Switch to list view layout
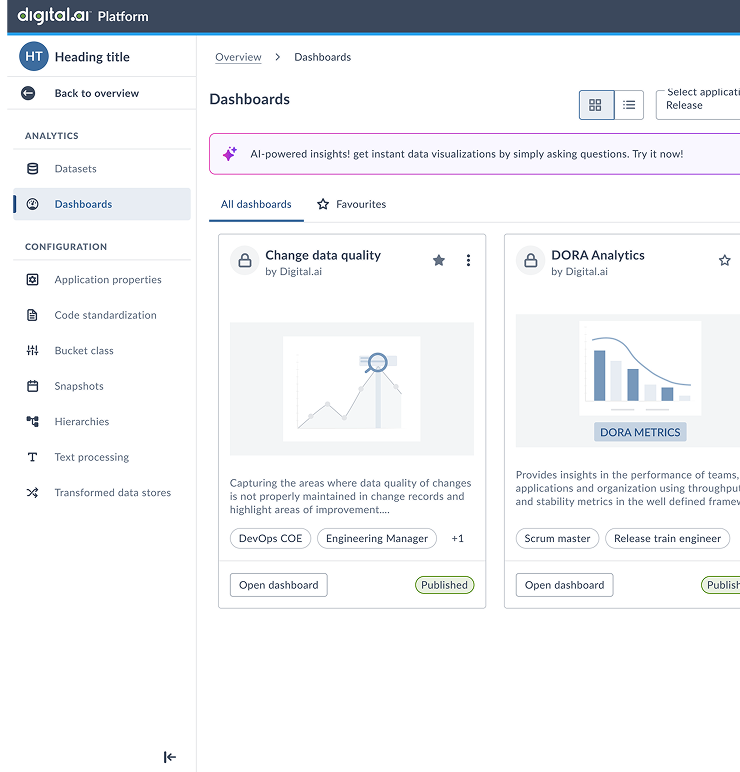740x772 pixels. coord(629,105)
